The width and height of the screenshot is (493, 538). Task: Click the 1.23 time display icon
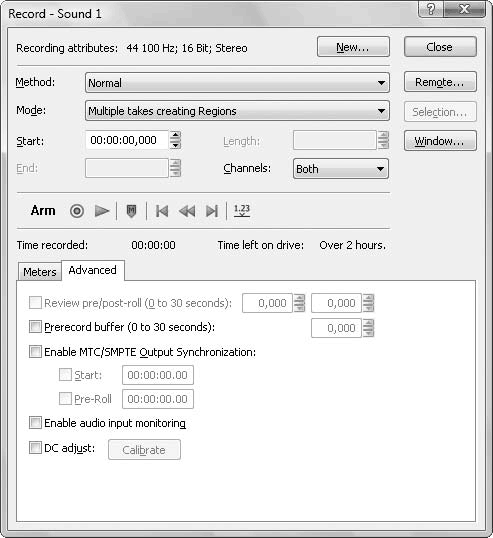pyautogui.click(x=242, y=210)
